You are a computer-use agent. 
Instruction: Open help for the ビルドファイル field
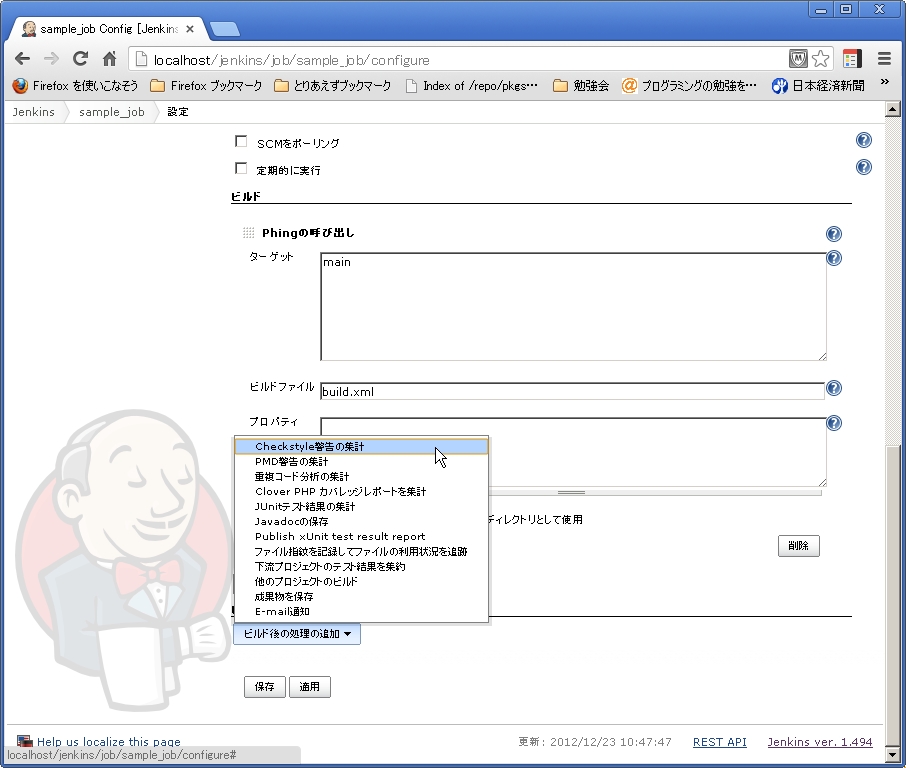834,388
